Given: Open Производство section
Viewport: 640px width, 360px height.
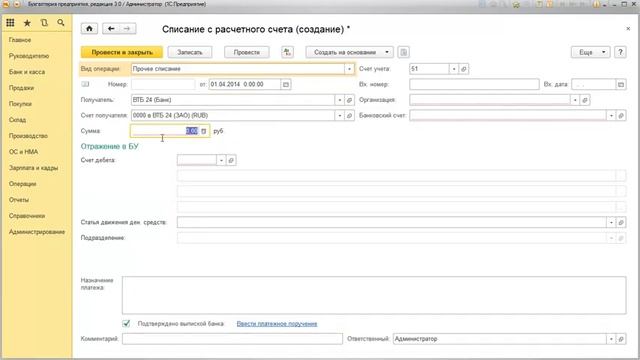Looking at the screenshot, I should (x=28, y=136).
